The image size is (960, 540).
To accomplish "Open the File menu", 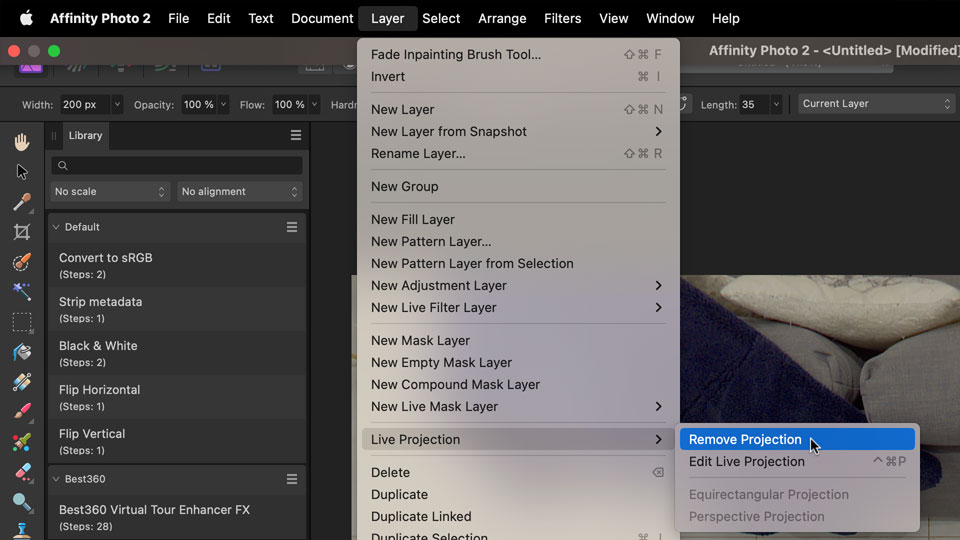I will (x=179, y=18).
